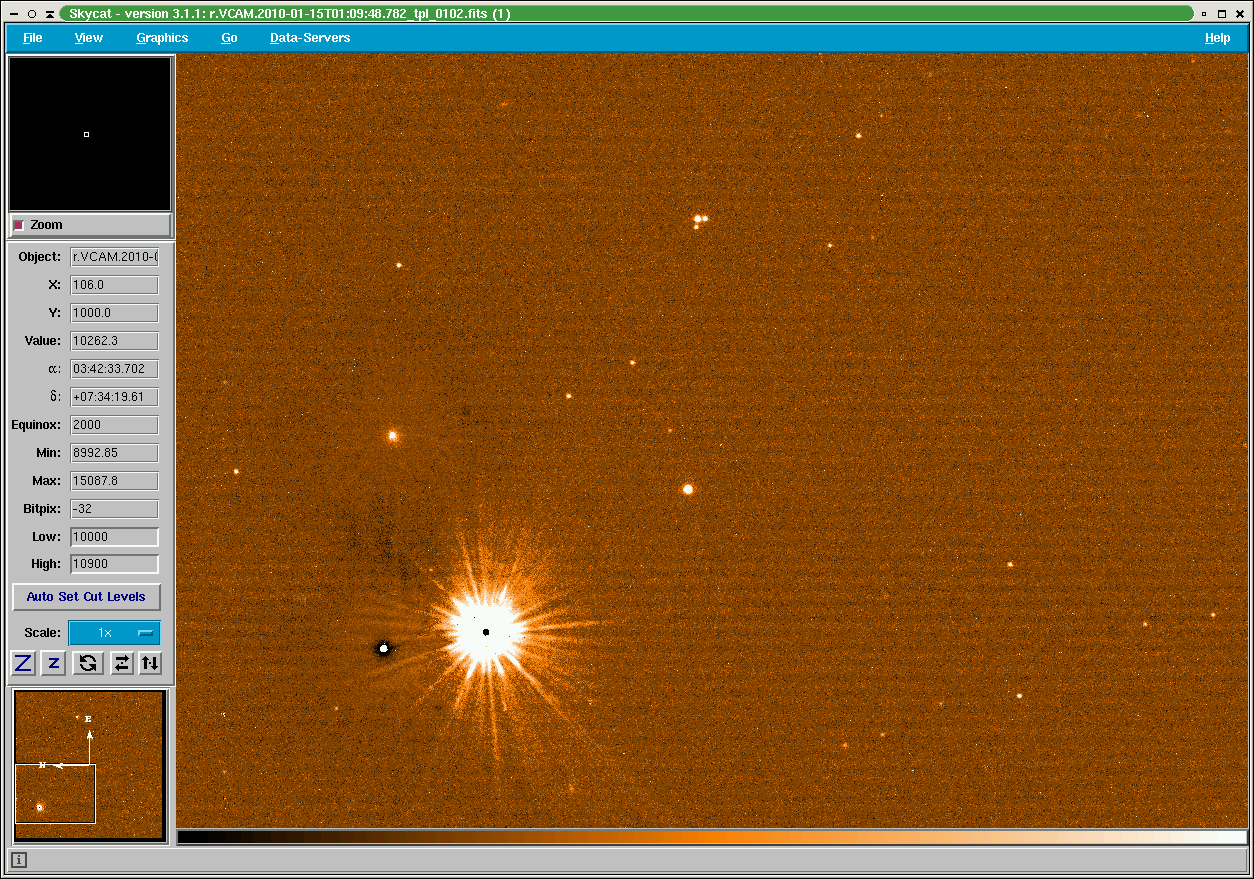Toggle the Zoom window checkbox
Viewport: 1254px width, 879px height.
coord(19,225)
